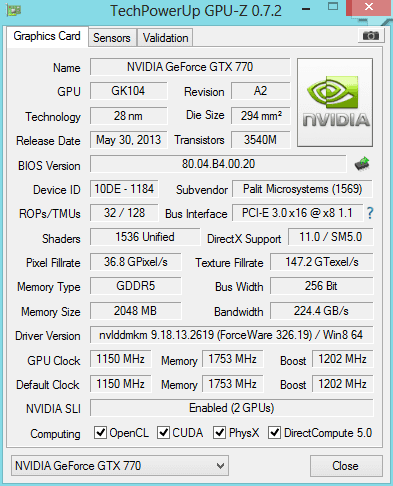Click the Driver Version label
This screenshot has width=393, height=486.
click(48, 336)
